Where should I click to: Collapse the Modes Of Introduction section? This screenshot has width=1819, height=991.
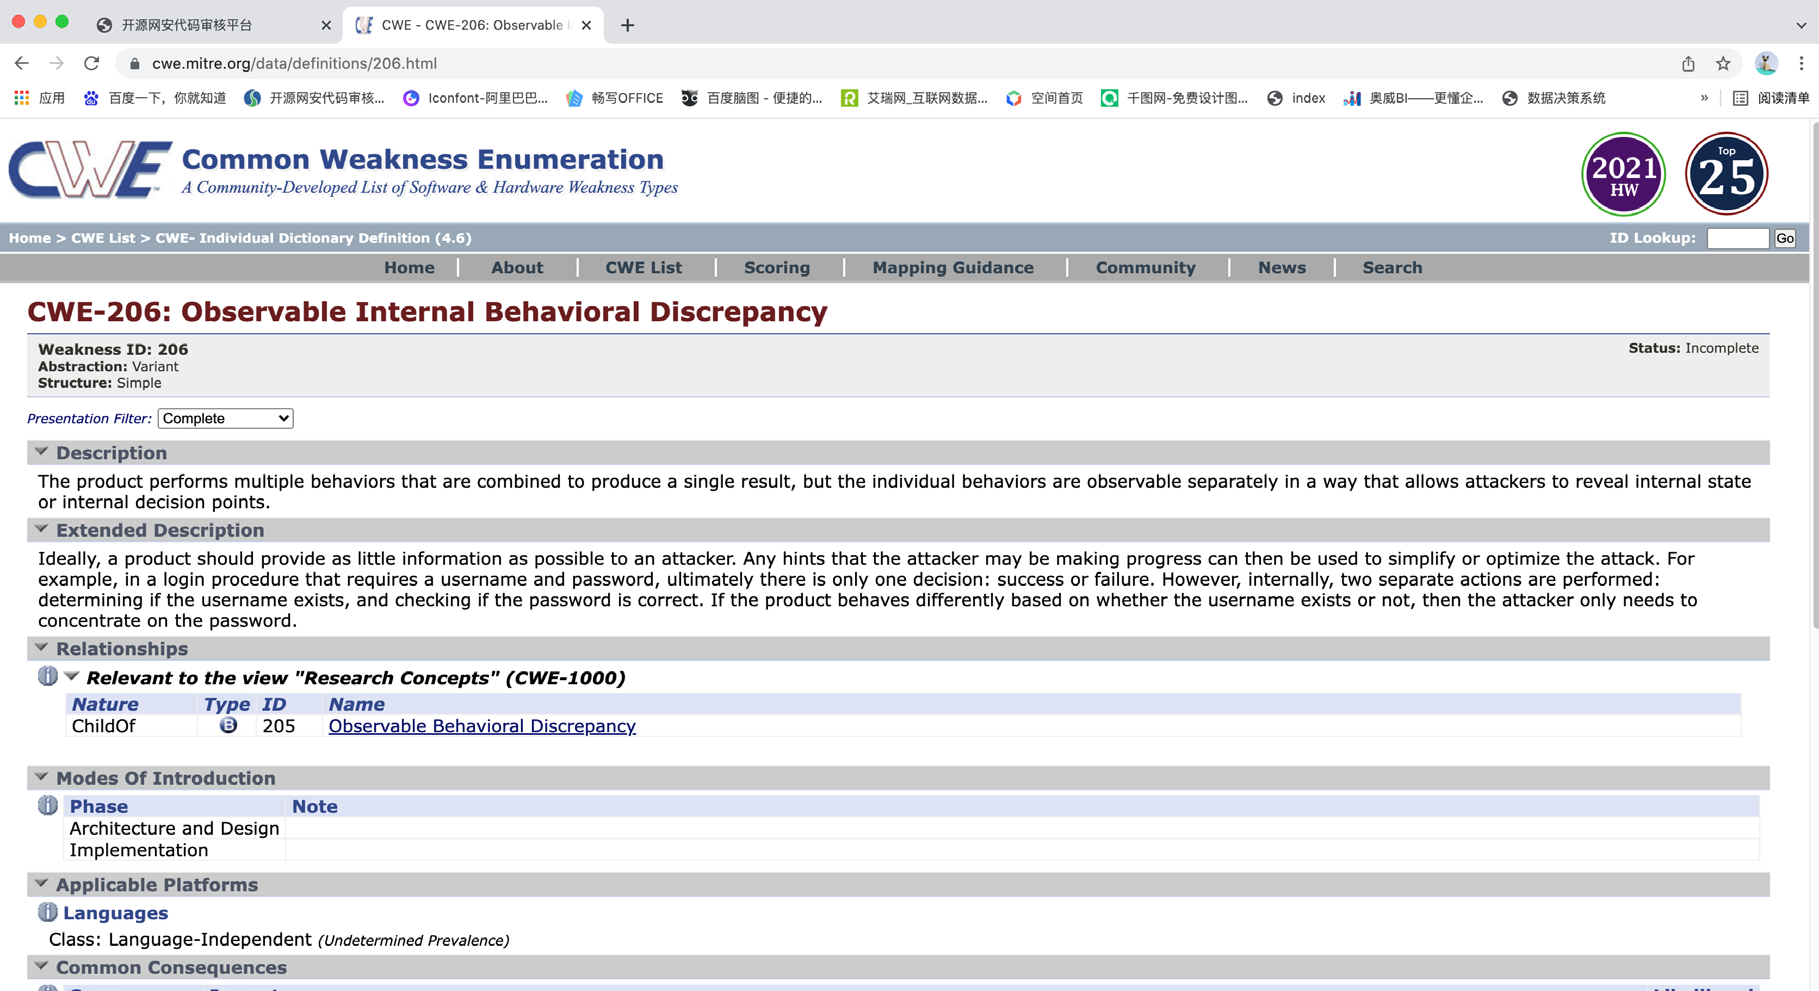click(x=41, y=777)
